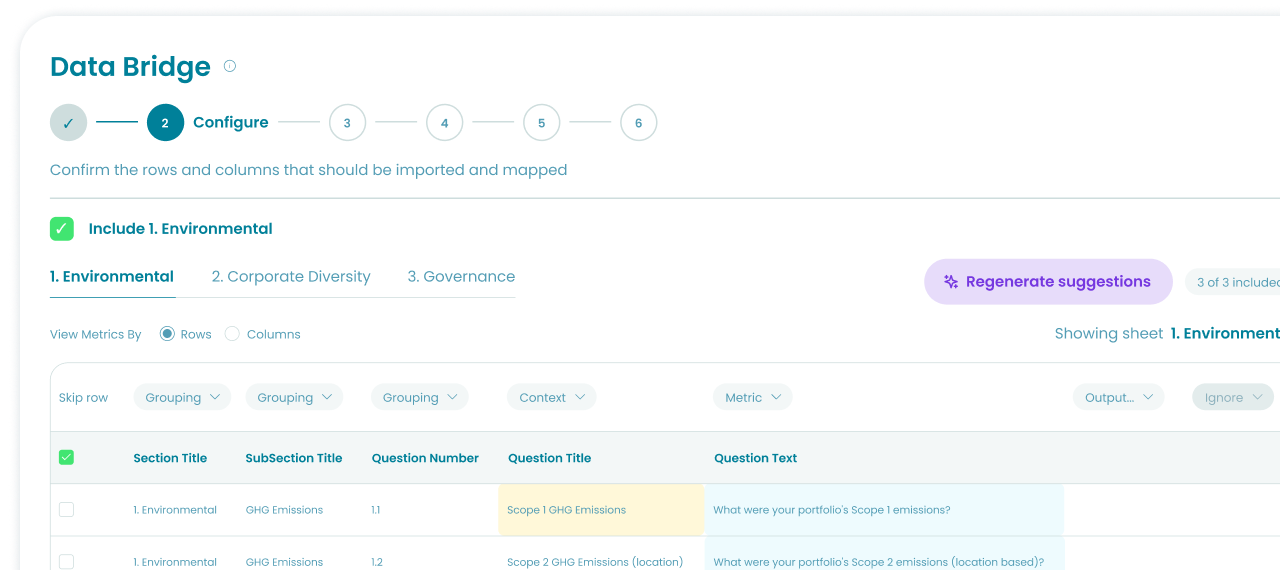Click Question Text column header
The width and height of the screenshot is (1280, 570).
pos(755,458)
